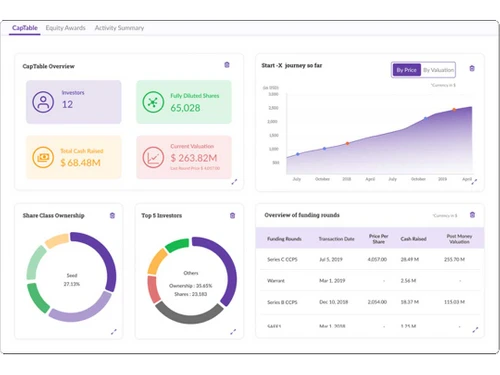
Task: Click the Investors person icon
Action: click(43, 102)
